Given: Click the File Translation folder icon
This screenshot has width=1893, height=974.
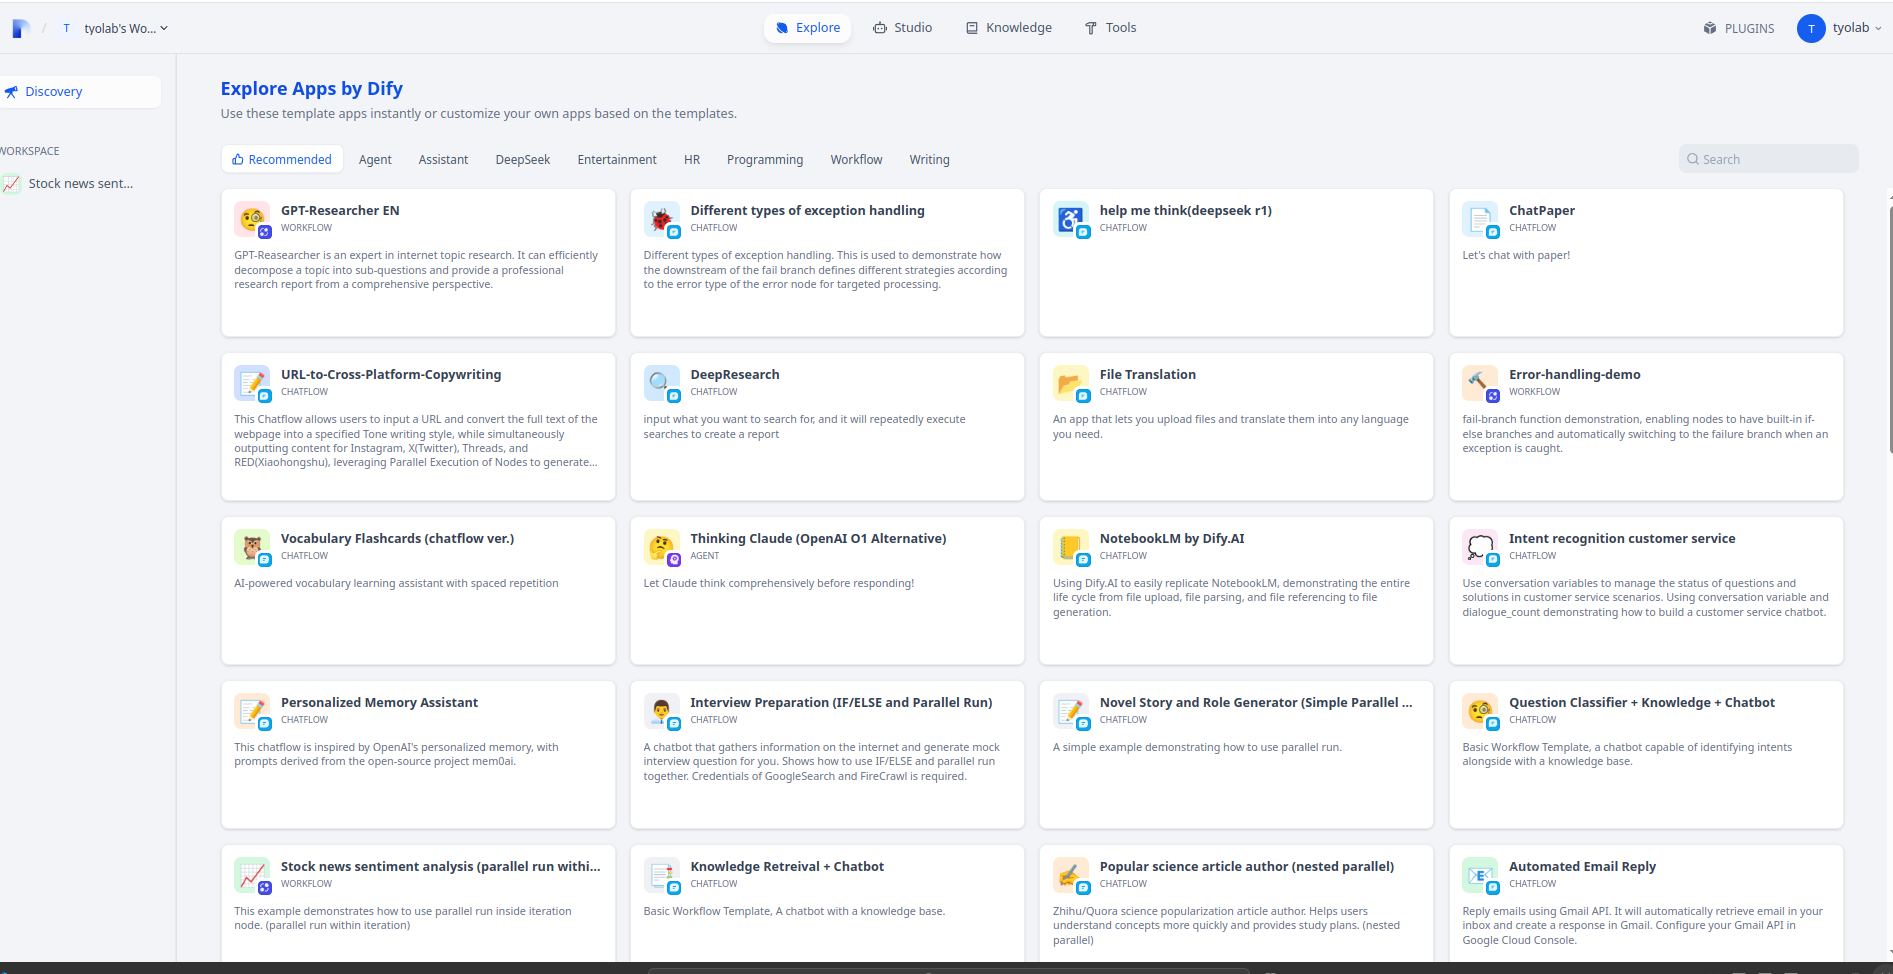Looking at the screenshot, I should [x=1070, y=382].
